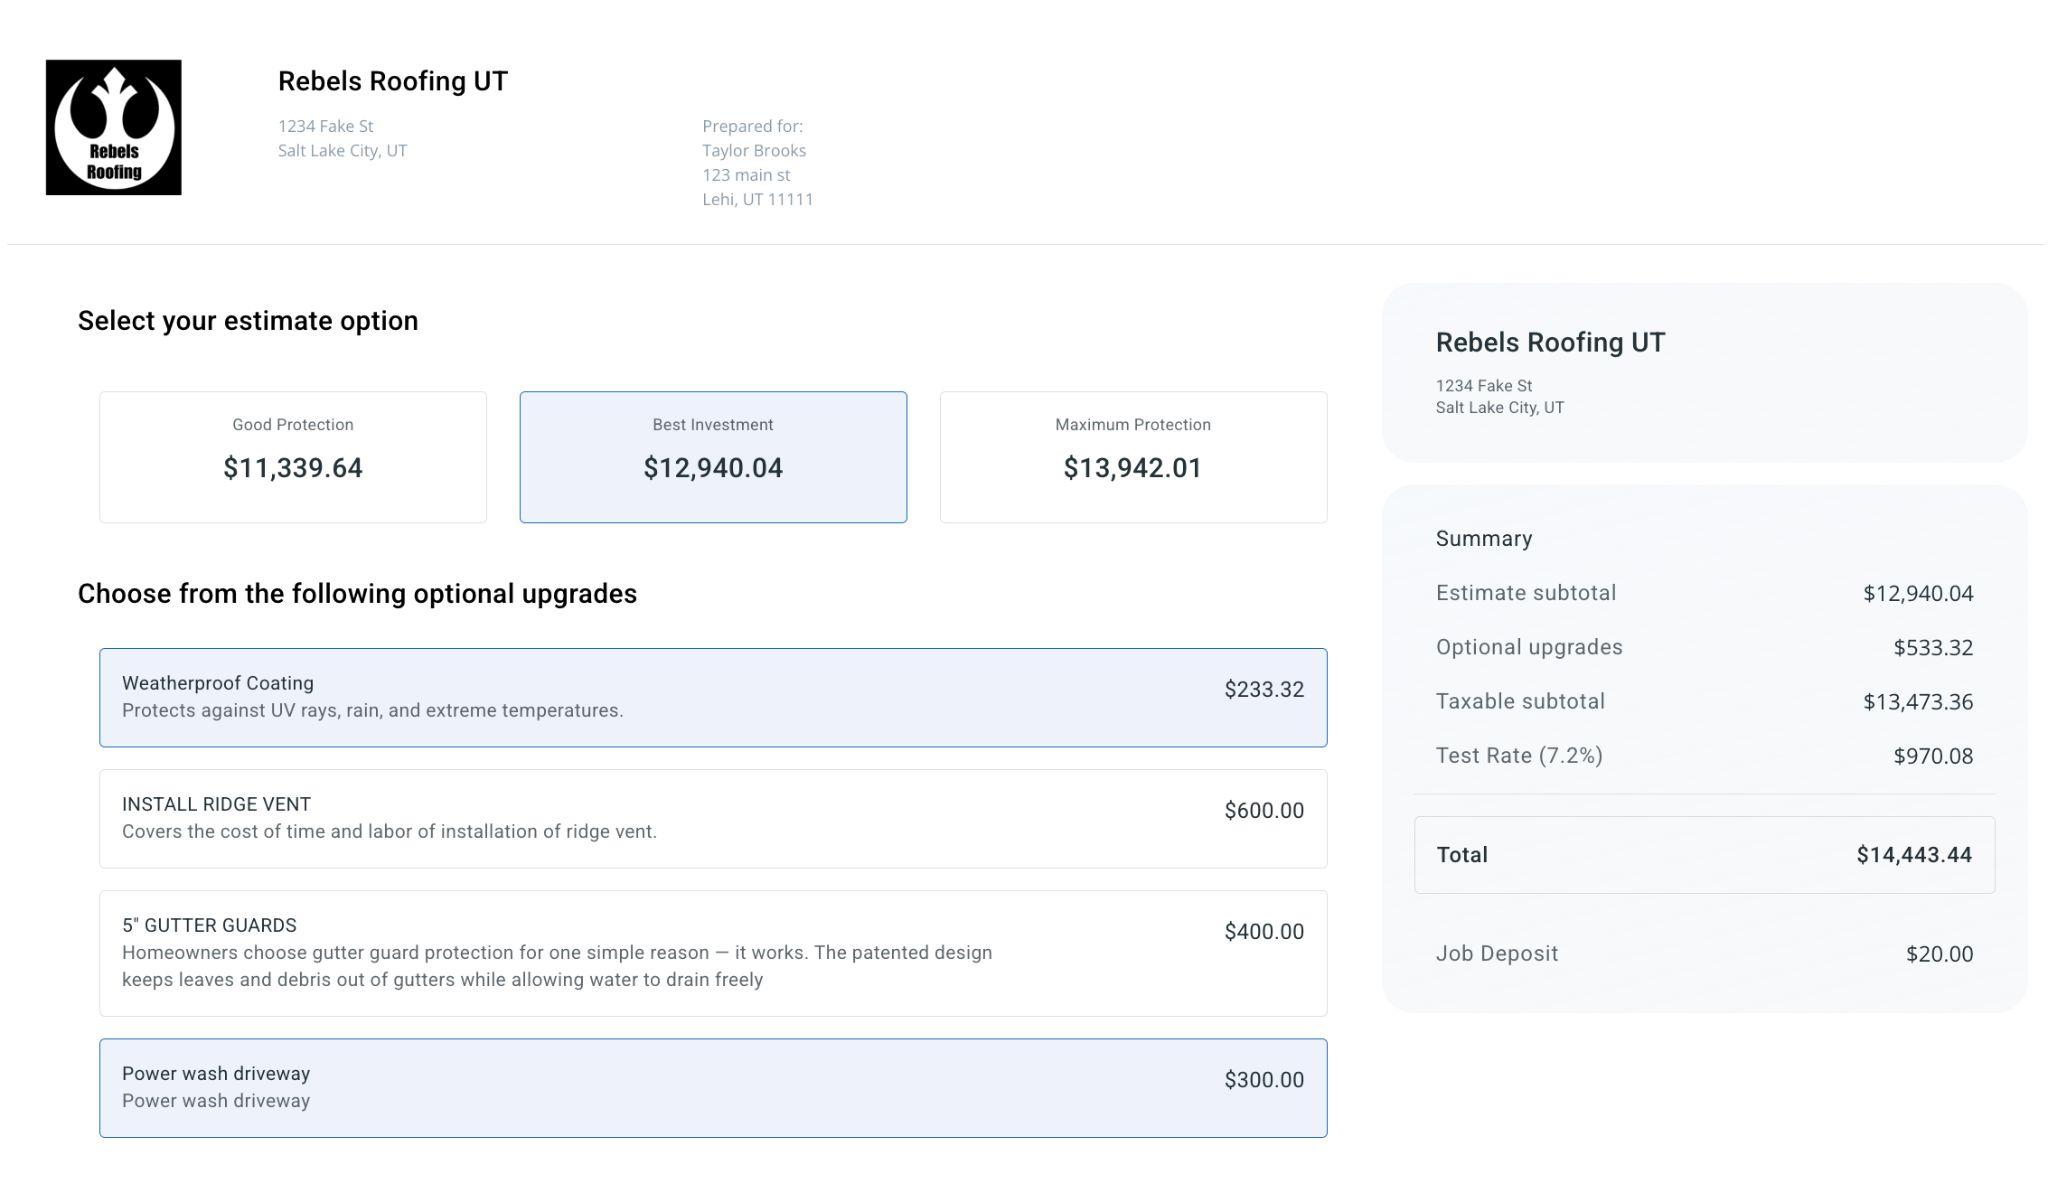Click the Estimate subtotal summary row
This screenshot has width=2048, height=1188.
(x=1703, y=593)
